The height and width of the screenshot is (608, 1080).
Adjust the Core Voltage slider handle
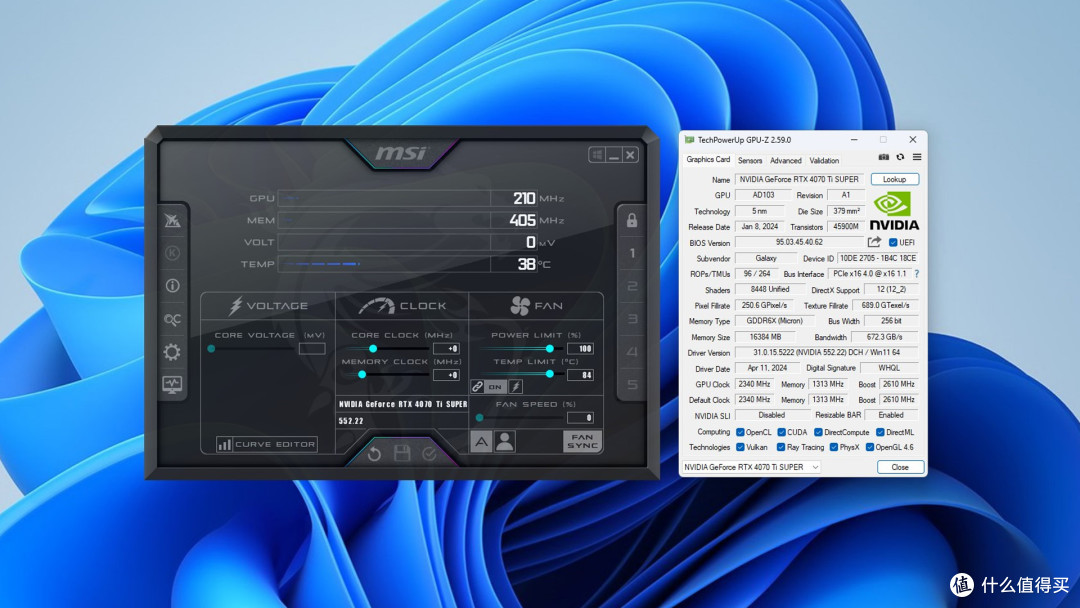[211, 348]
